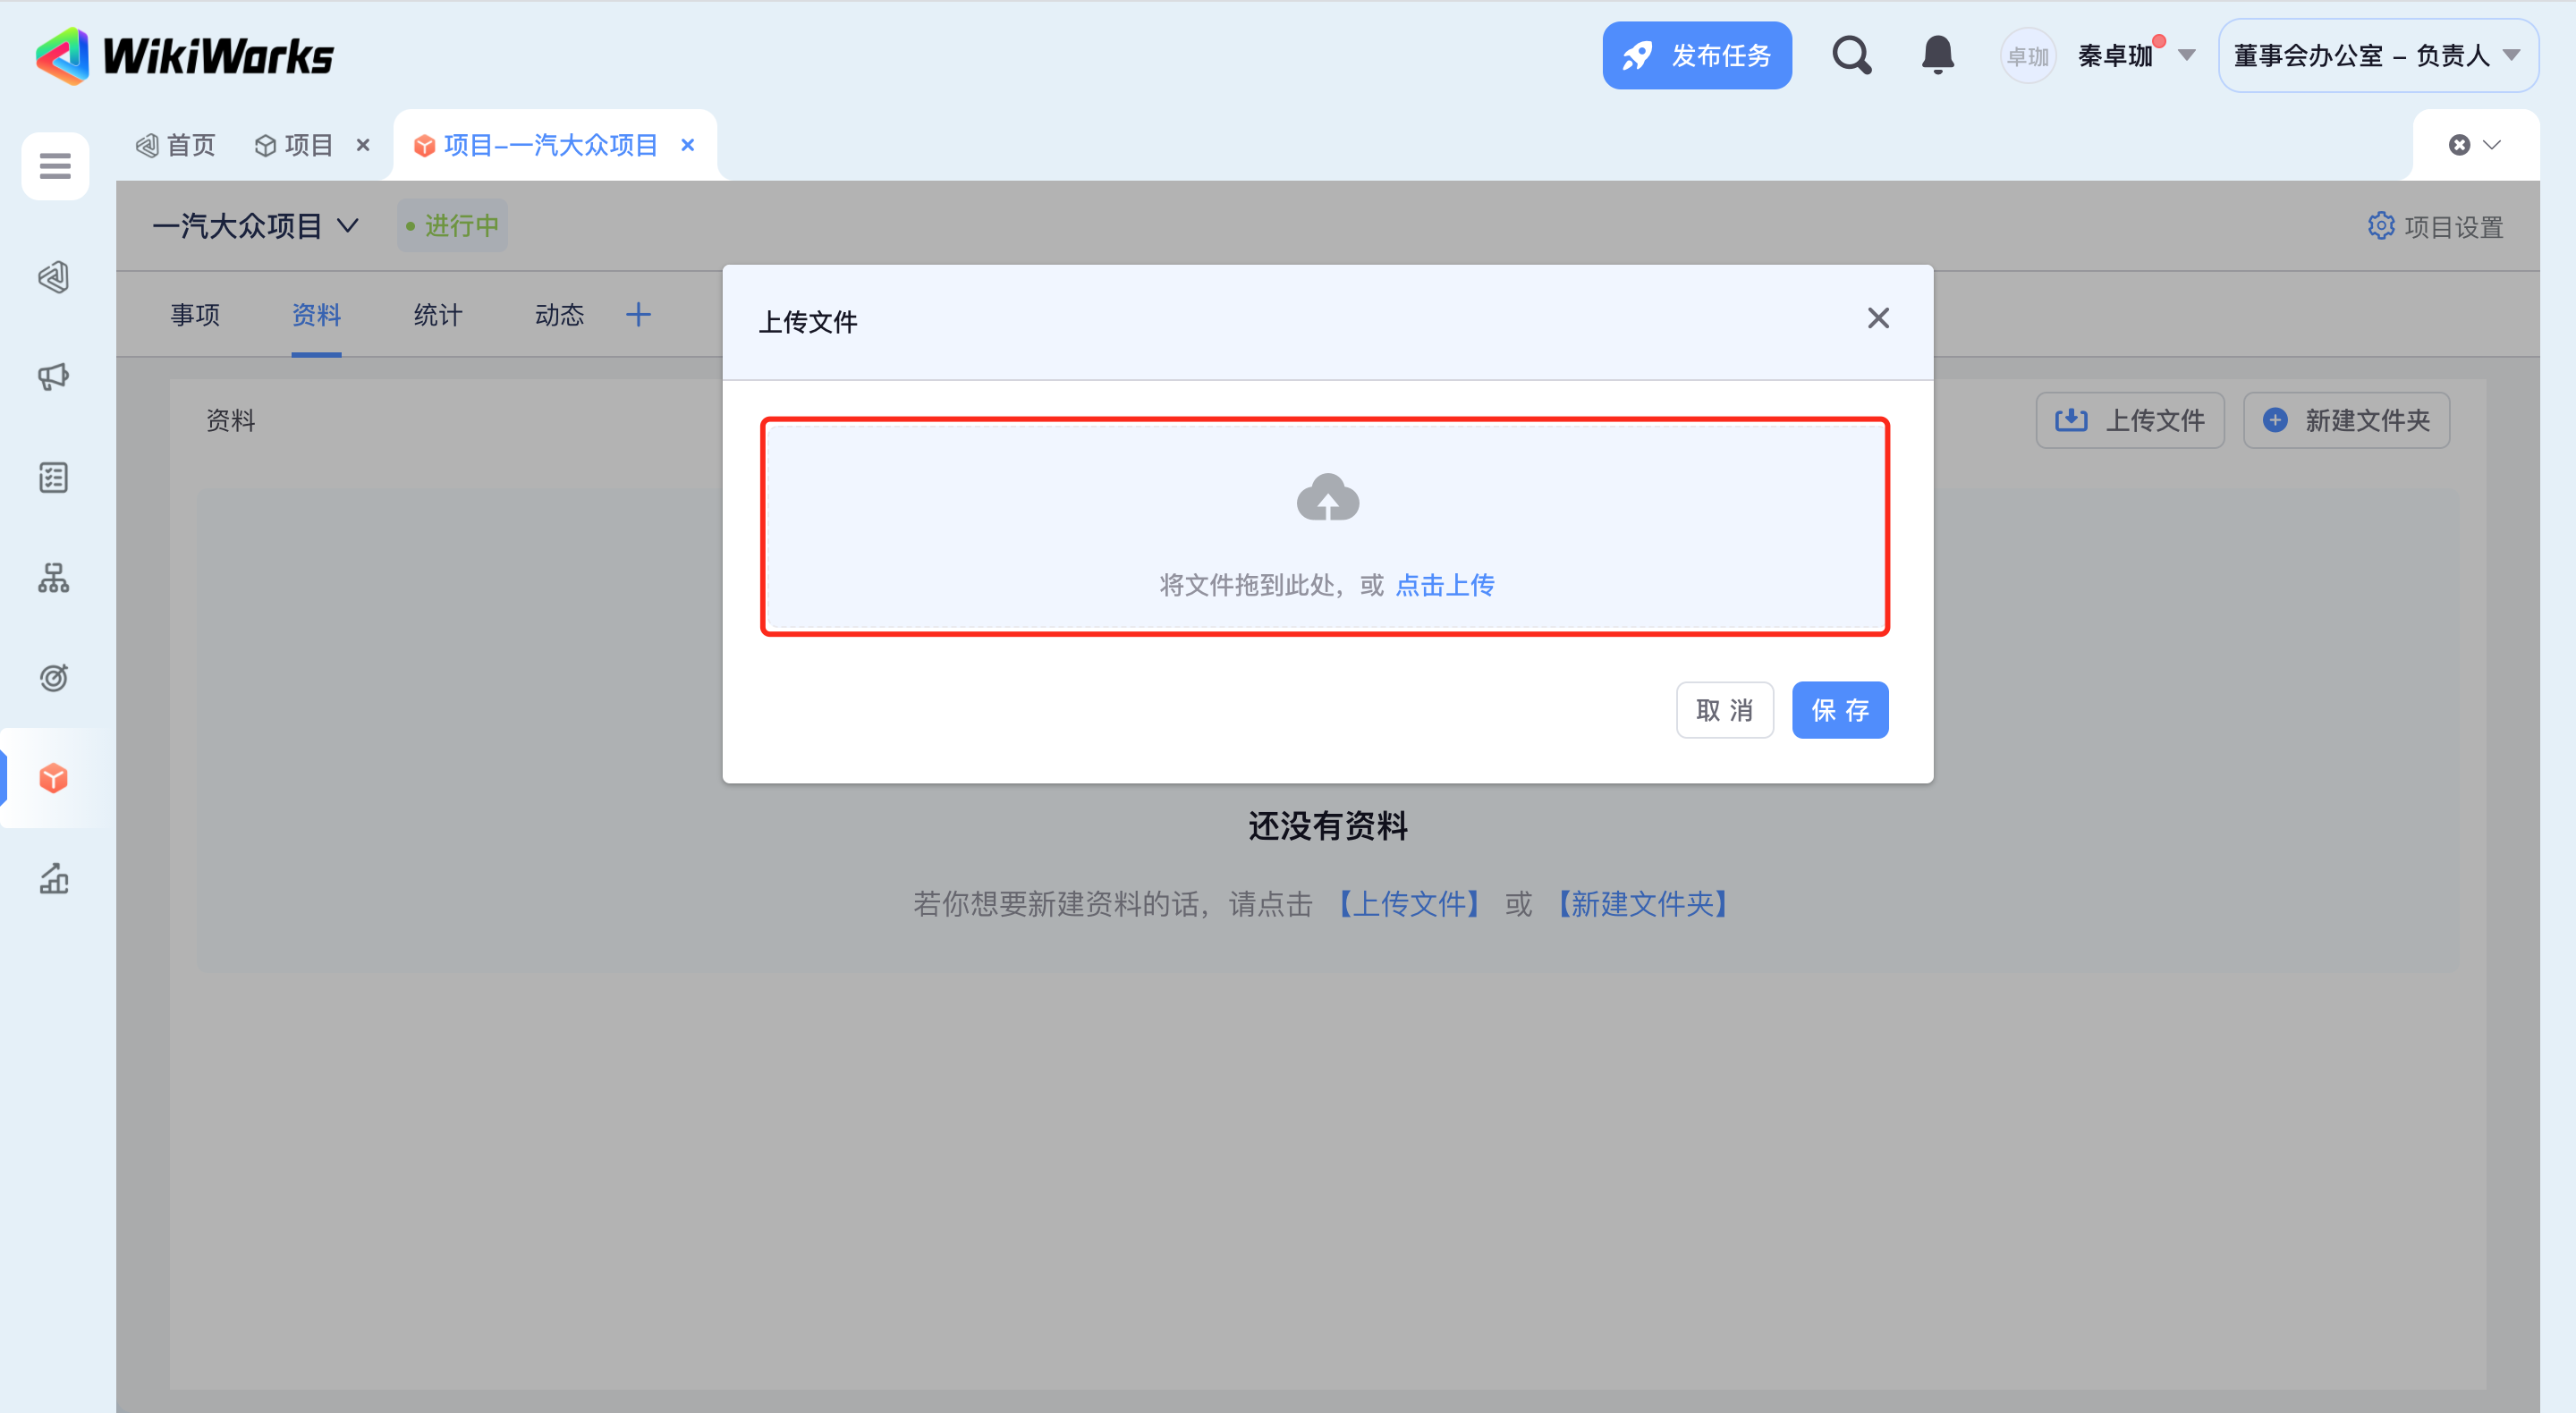
Task: Open notifications bell
Action: (1937, 55)
